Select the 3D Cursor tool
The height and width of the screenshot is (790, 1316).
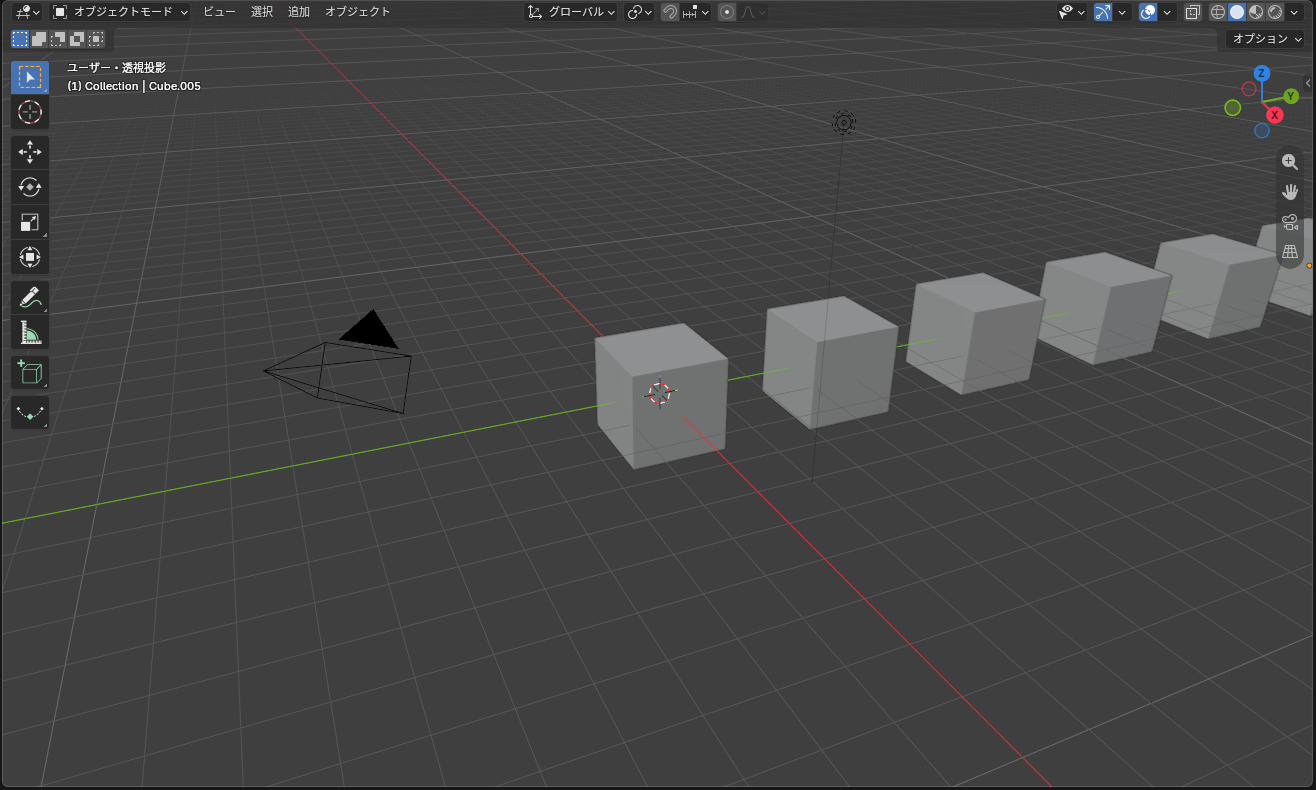coord(30,112)
